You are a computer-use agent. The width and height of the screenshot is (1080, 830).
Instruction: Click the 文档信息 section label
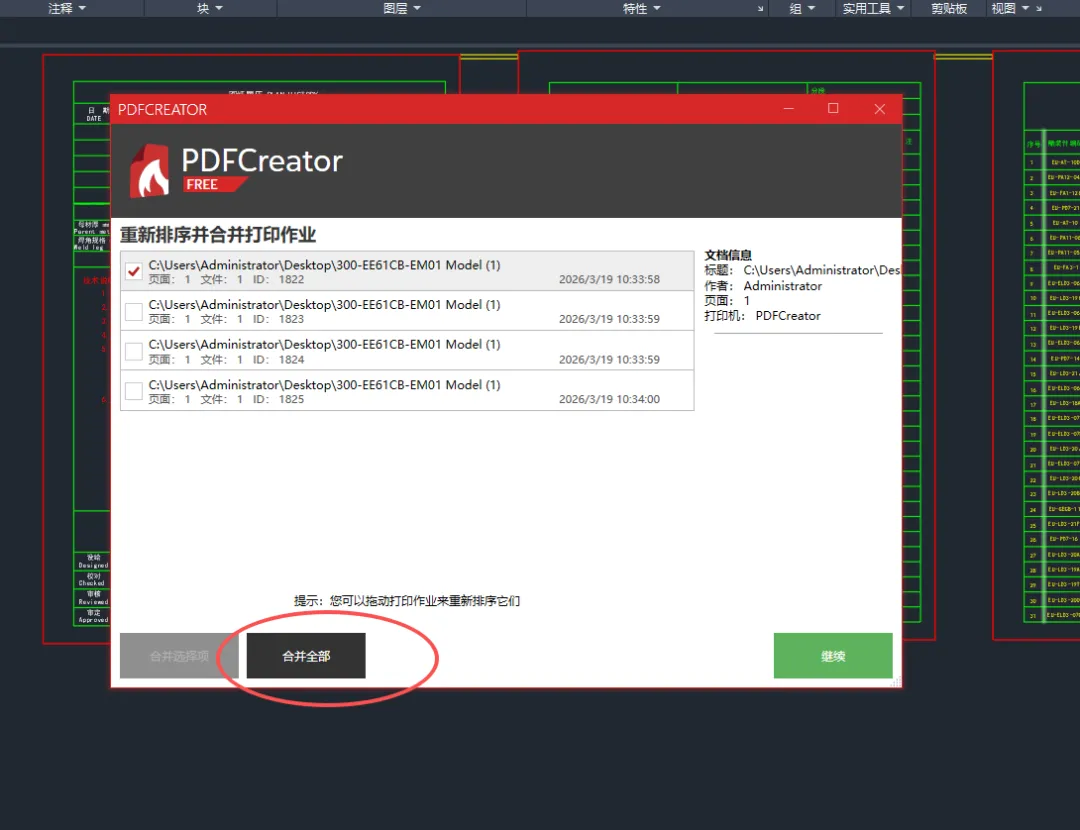[x=727, y=255]
